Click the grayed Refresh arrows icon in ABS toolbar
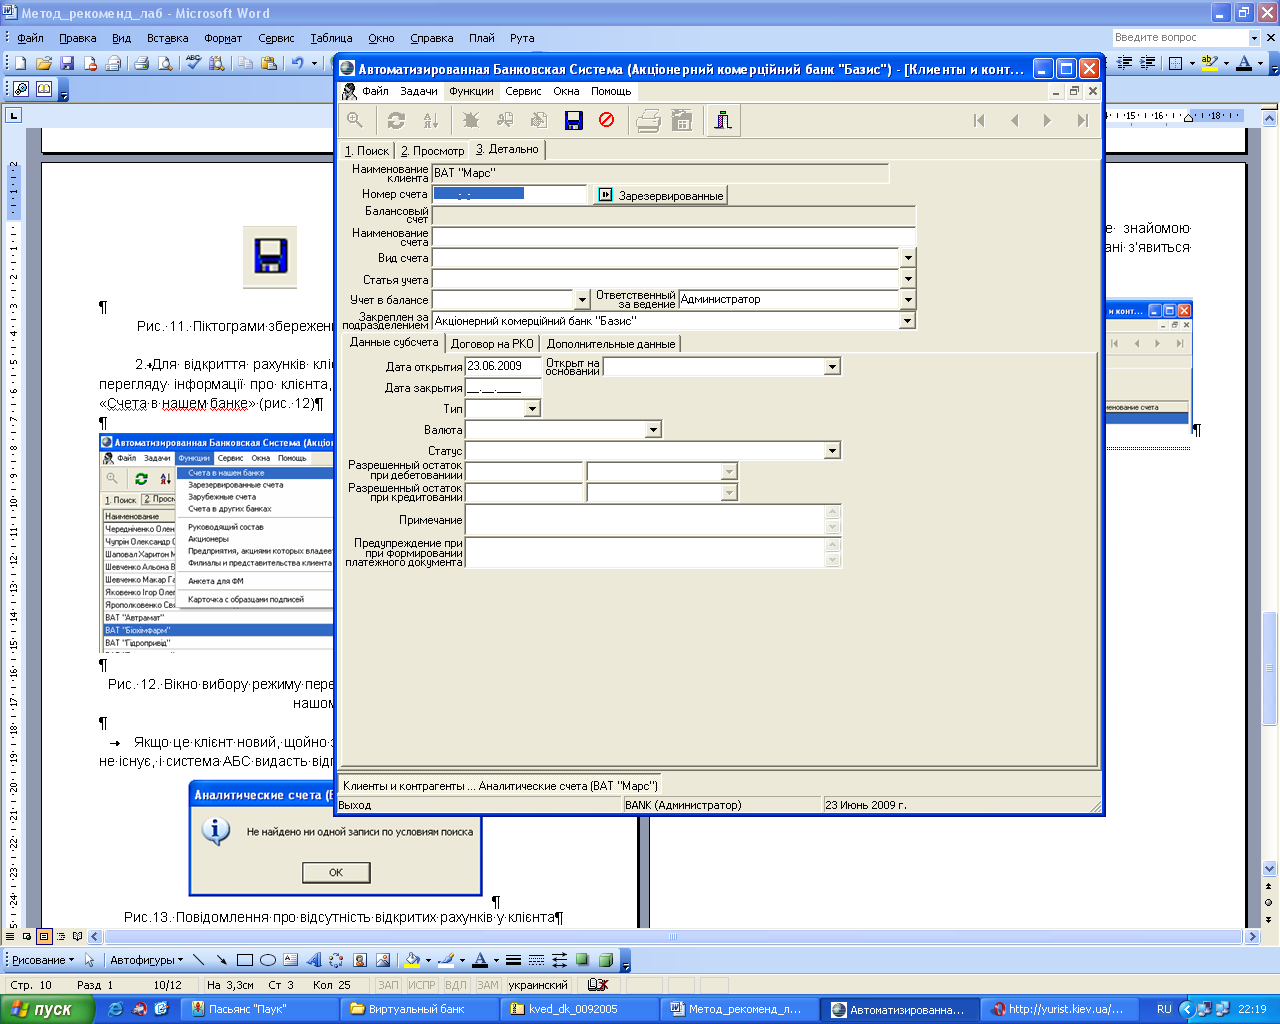The height and width of the screenshot is (1024, 1280). tap(396, 120)
